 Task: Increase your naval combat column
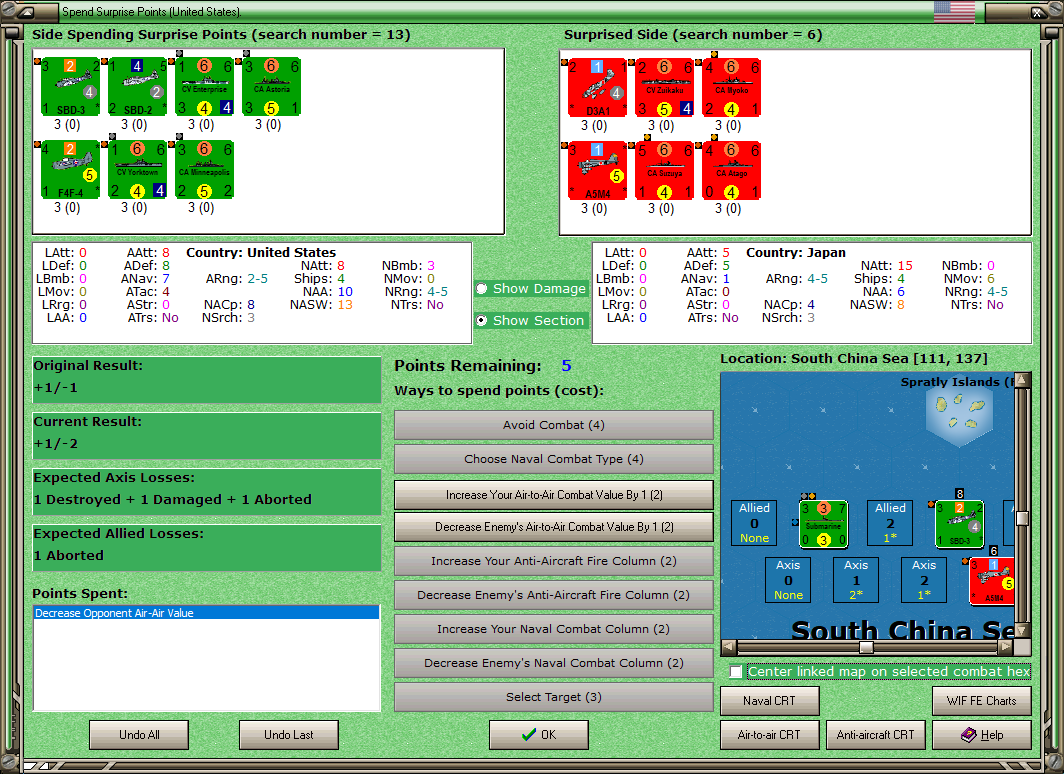pos(554,629)
